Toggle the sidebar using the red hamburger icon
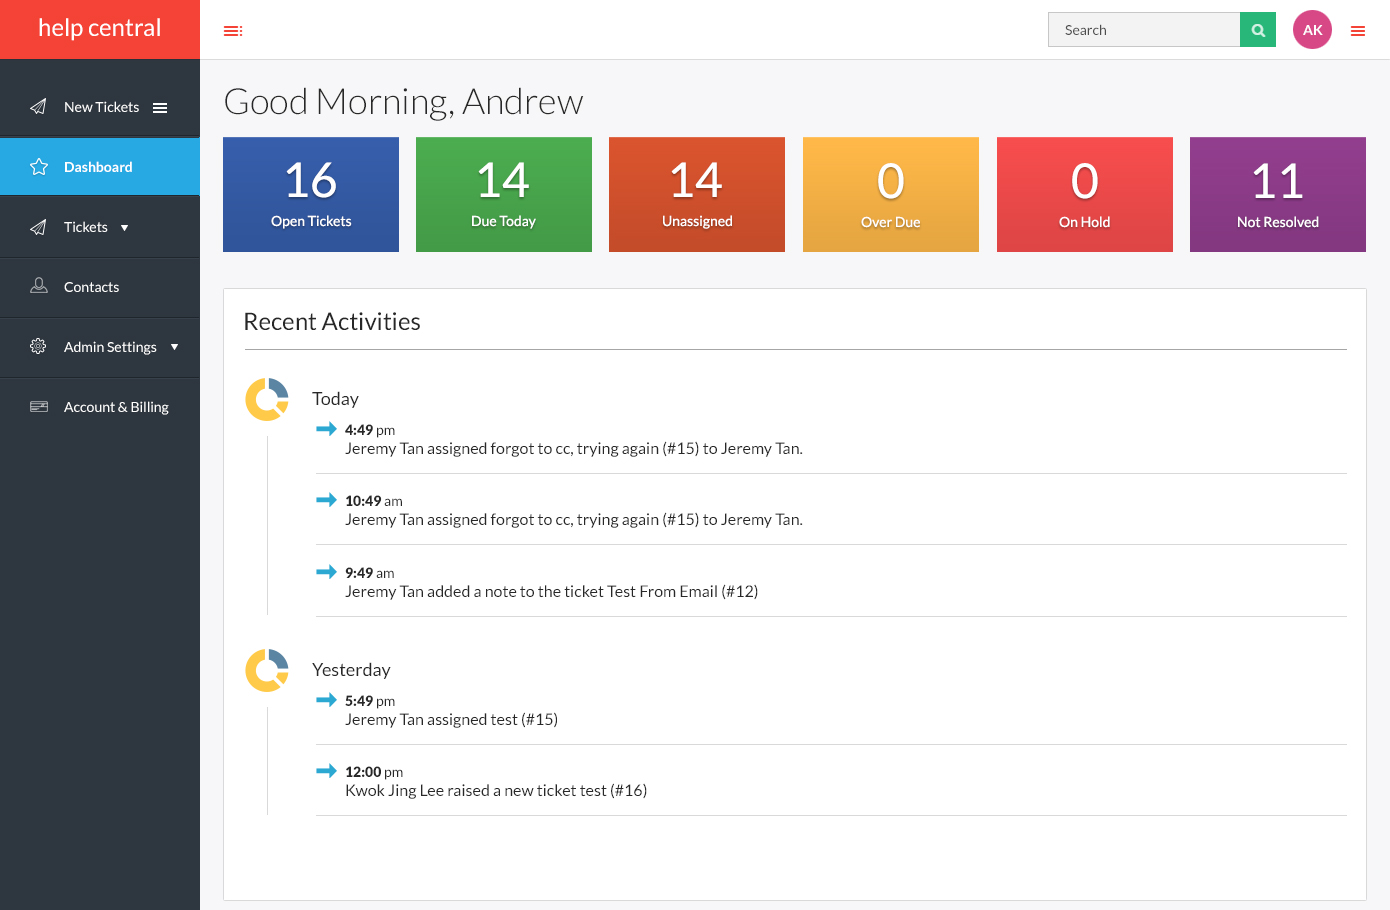 [x=233, y=31]
